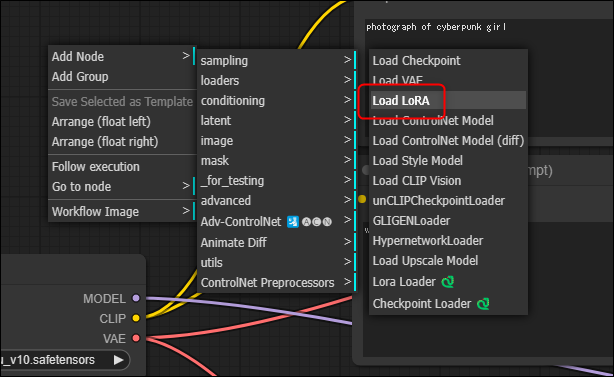
Task: Add a Load Upscale Model node
Action: 448,260
